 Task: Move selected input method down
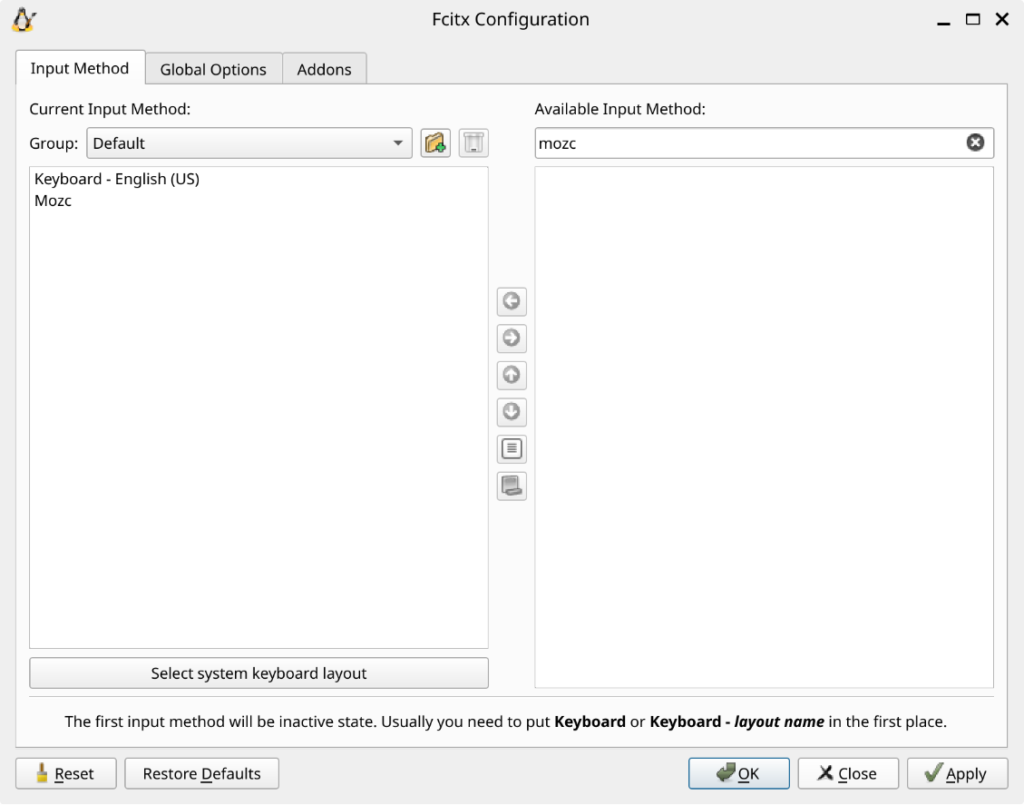(511, 412)
